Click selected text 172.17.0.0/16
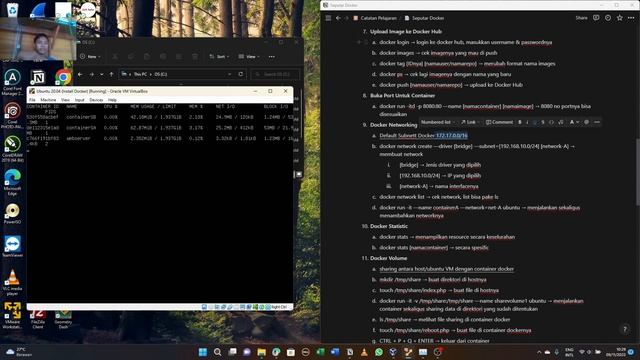640x360 pixels. (x=452, y=136)
